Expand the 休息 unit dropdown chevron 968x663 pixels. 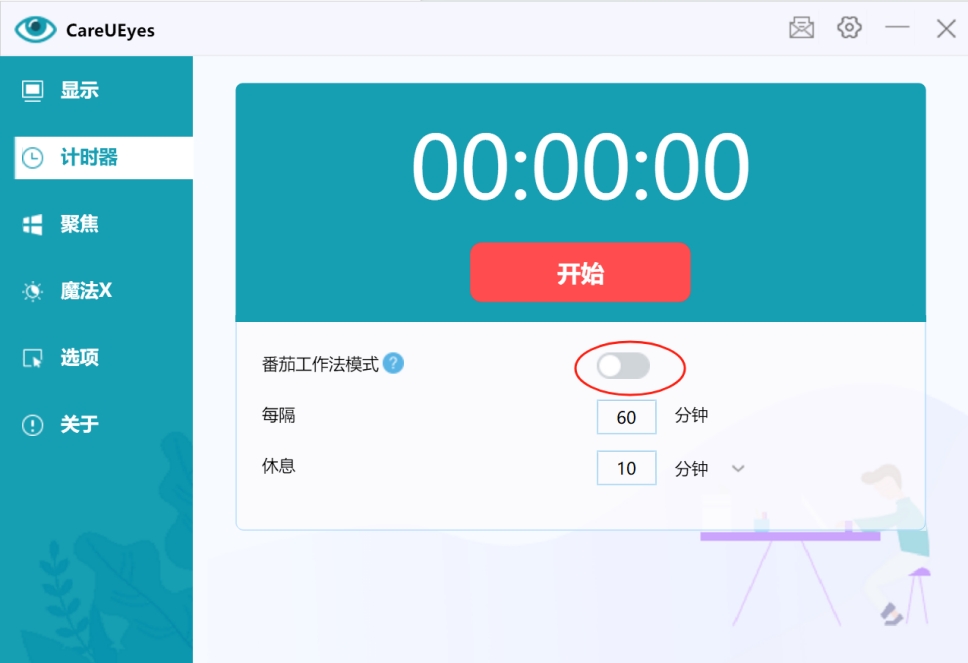tap(738, 469)
